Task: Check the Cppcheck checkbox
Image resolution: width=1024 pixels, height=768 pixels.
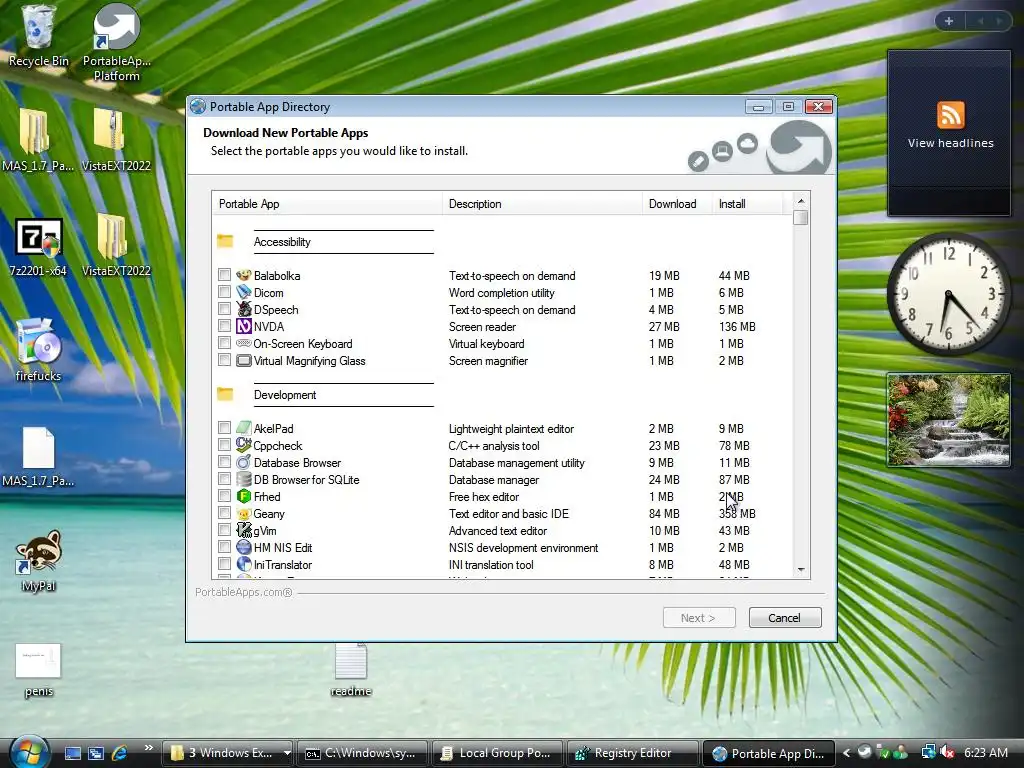Action: (x=224, y=445)
